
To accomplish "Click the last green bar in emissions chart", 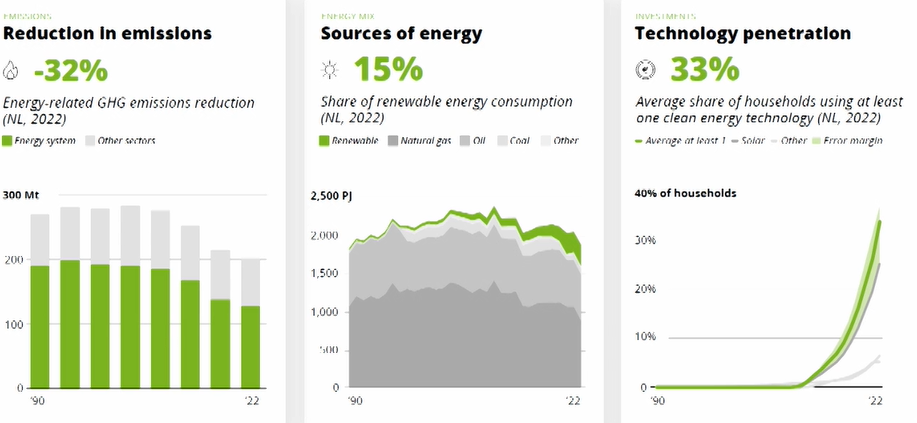I will 250,346.
